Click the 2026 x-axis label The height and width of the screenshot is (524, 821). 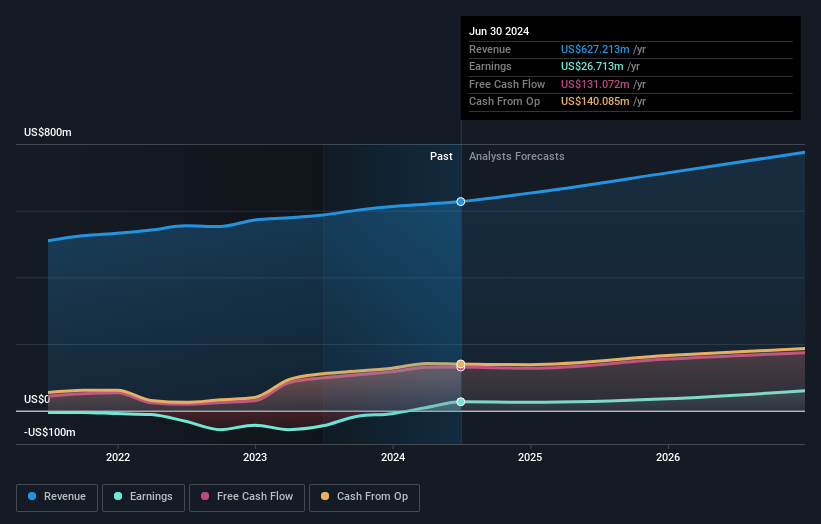[x=668, y=457]
